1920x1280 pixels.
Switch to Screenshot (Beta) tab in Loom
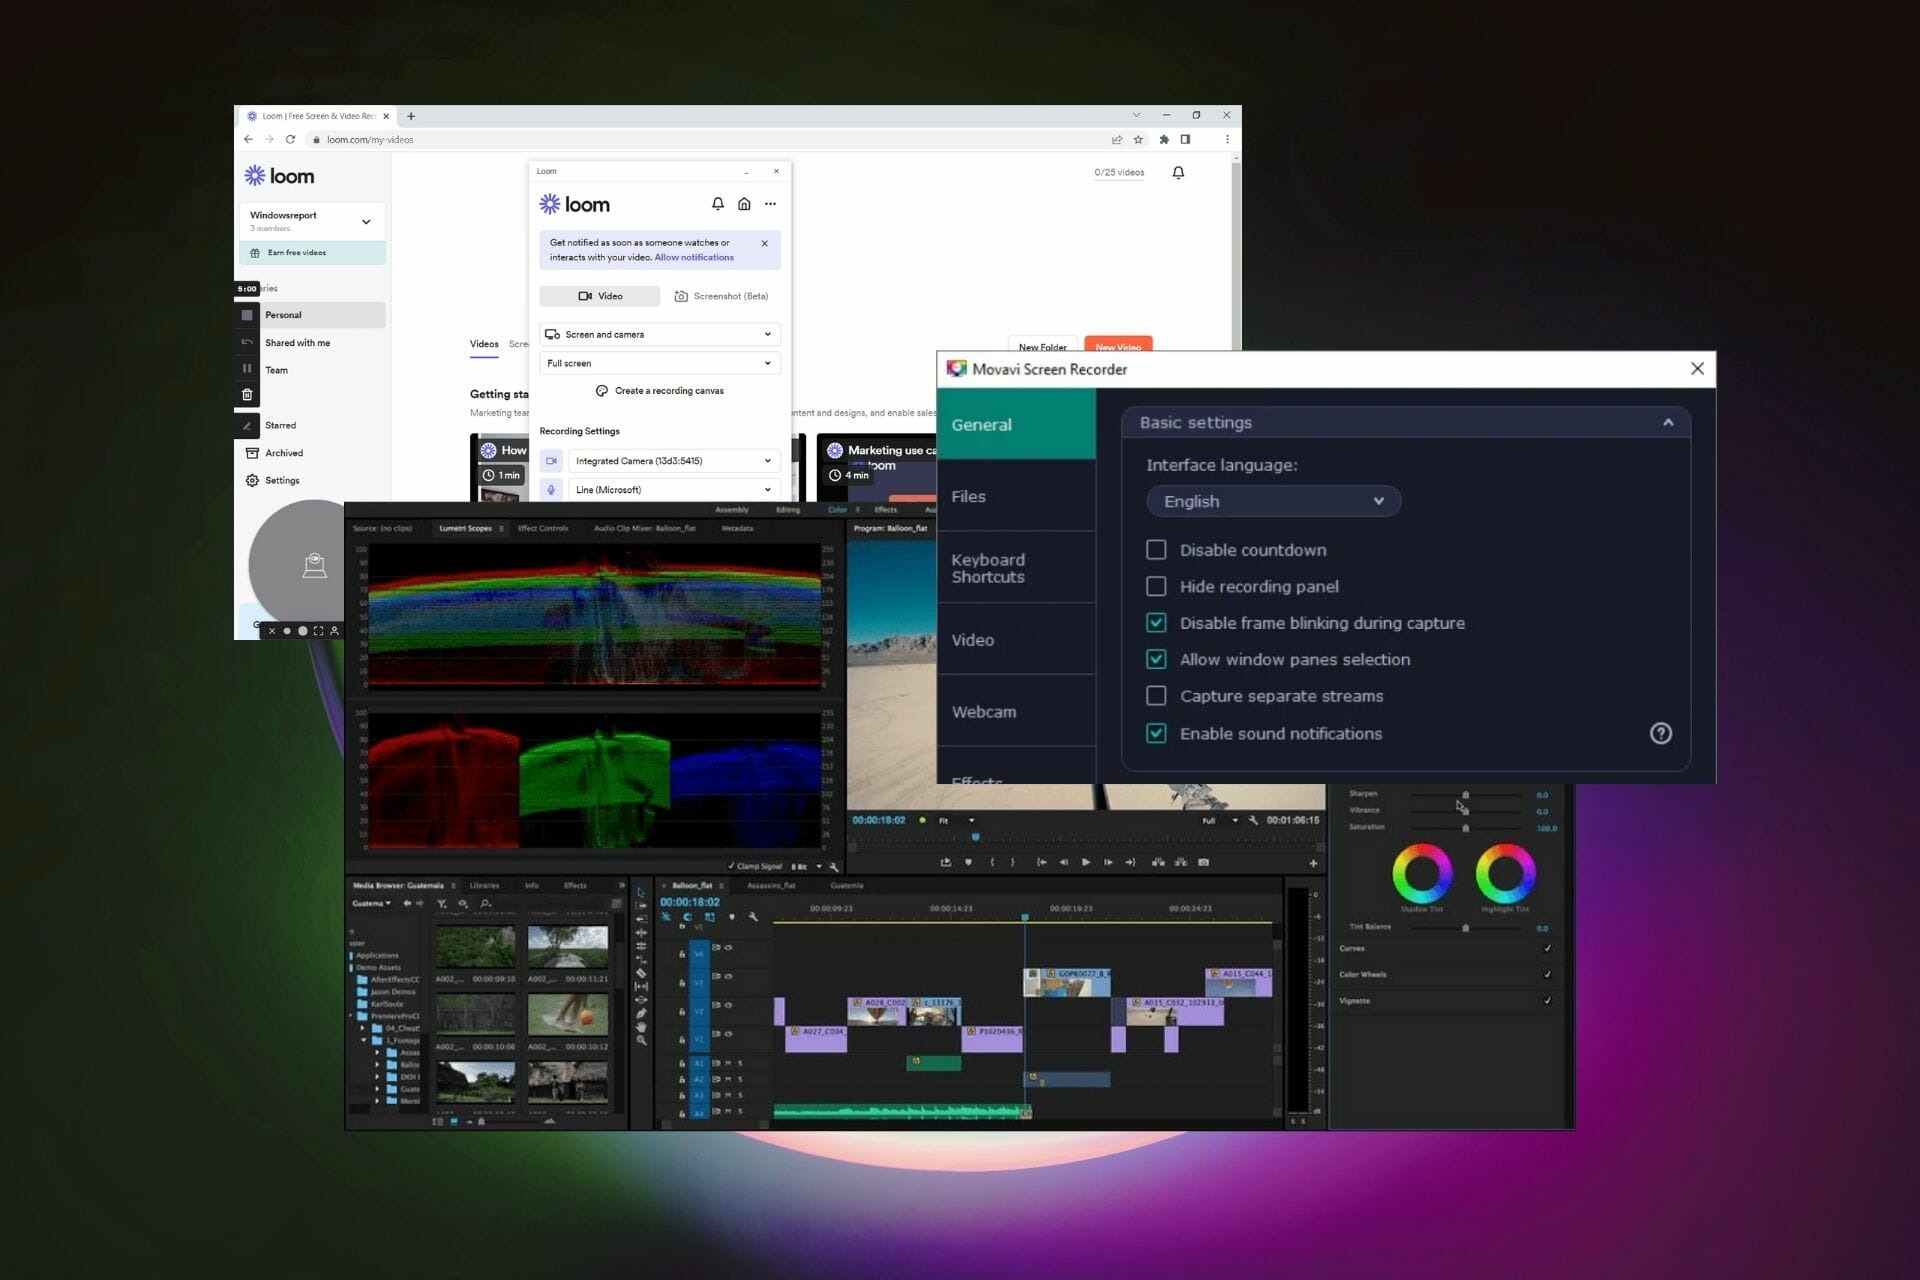point(721,296)
